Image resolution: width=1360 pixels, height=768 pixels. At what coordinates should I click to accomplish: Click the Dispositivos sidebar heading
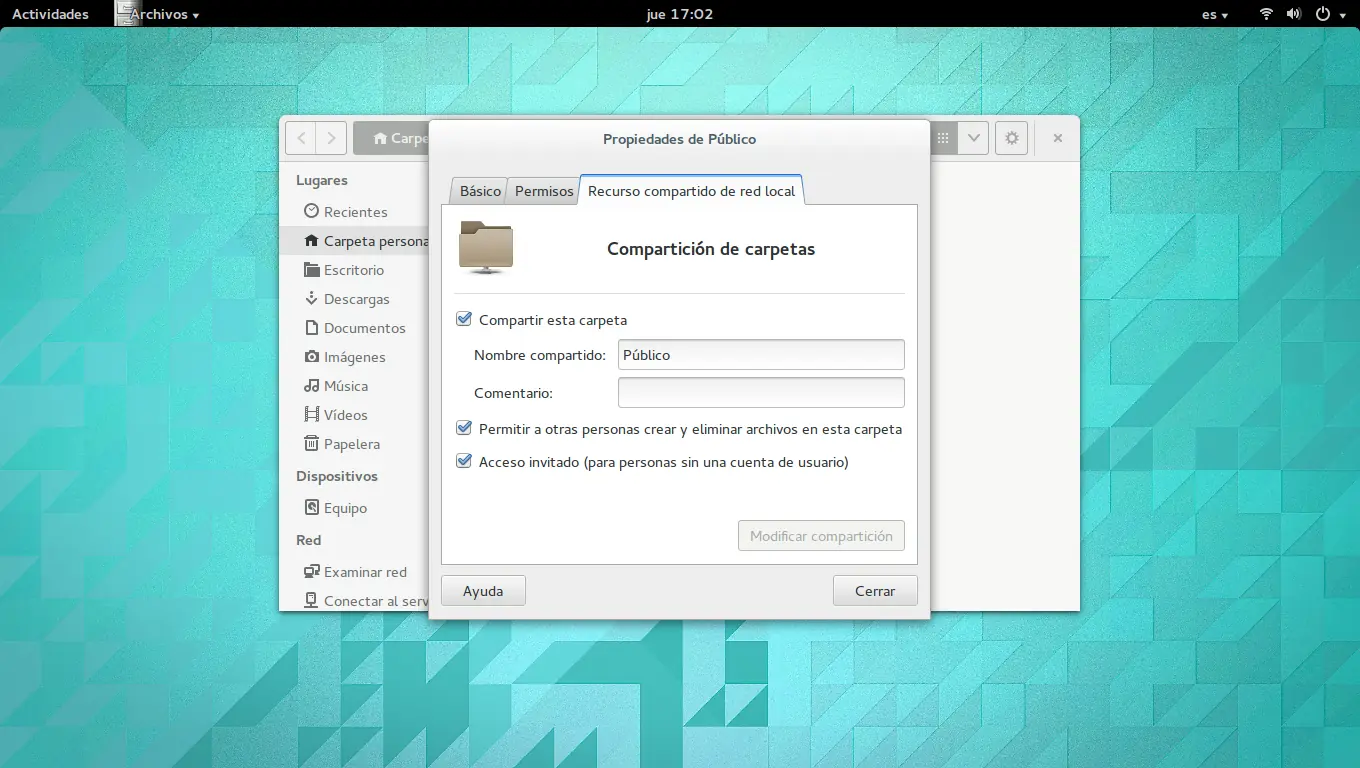click(337, 476)
